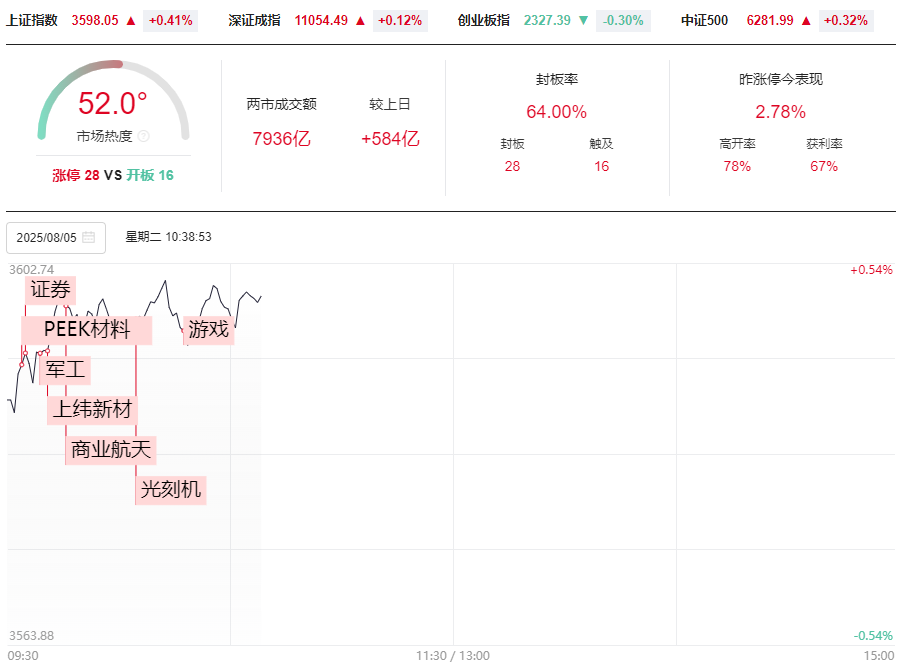This screenshot has width=900, height=671.
Task: Click the 上证指数 +0.41% change badge
Action: pos(170,21)
